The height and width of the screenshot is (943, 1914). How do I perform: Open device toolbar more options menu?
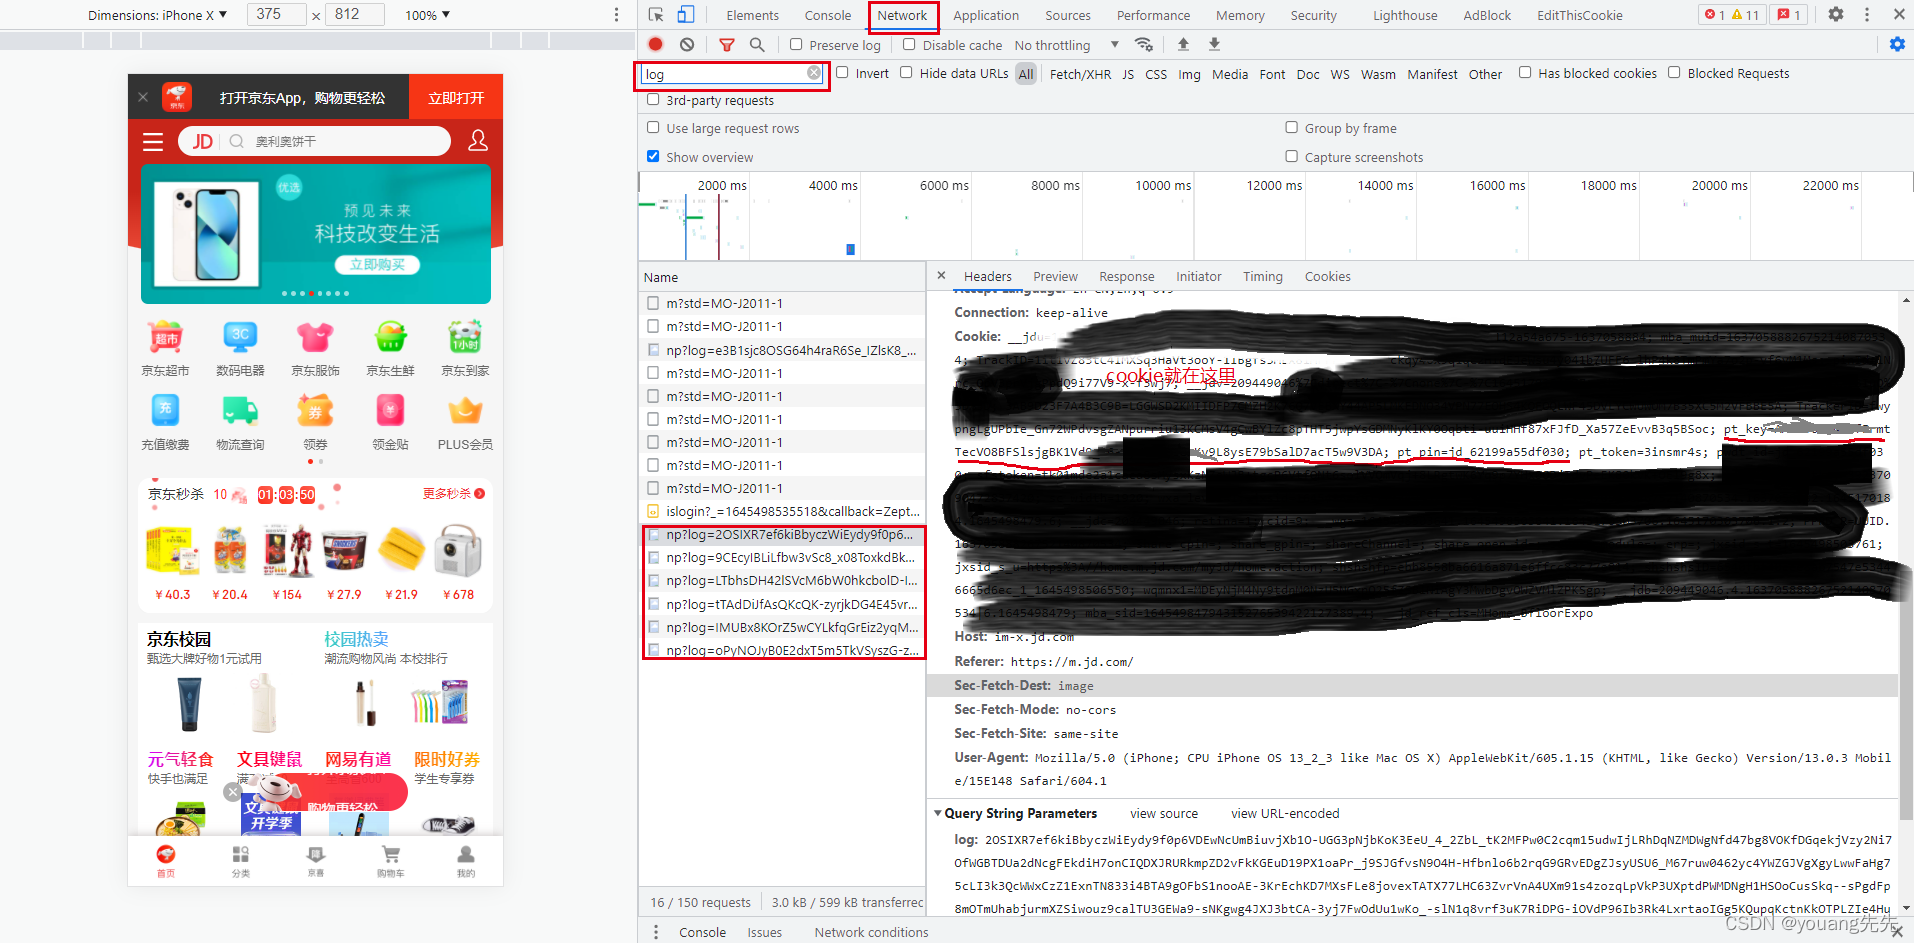[x=616, y=15]
